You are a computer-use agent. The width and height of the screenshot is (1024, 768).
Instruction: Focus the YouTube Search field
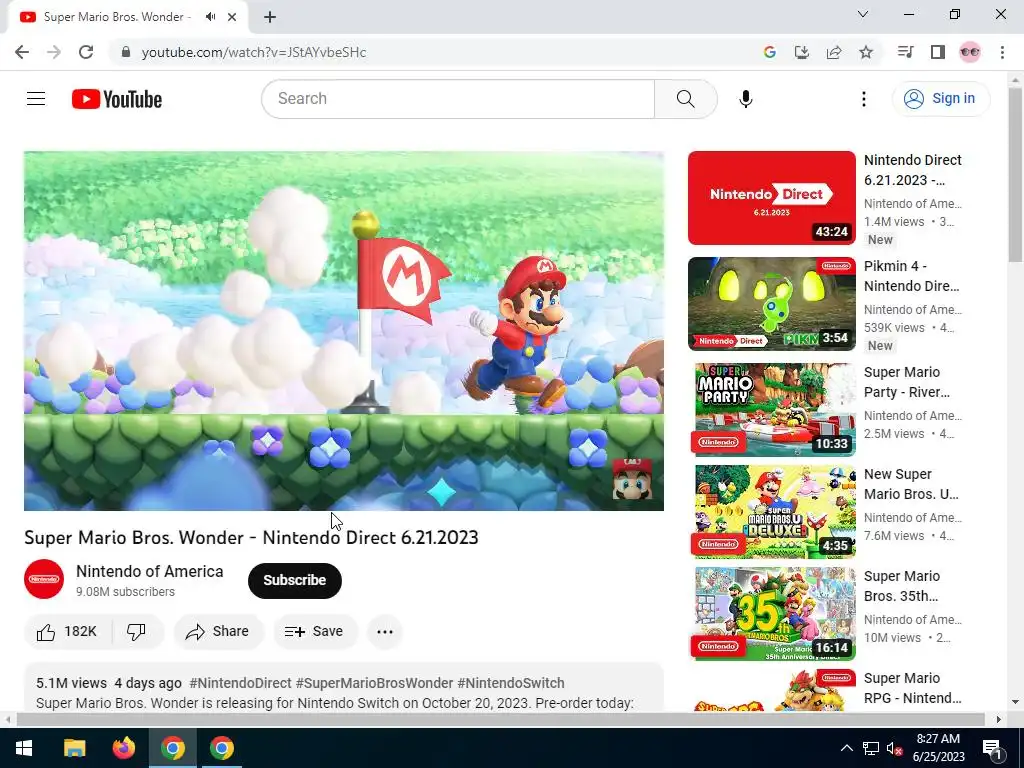point(458,99)
